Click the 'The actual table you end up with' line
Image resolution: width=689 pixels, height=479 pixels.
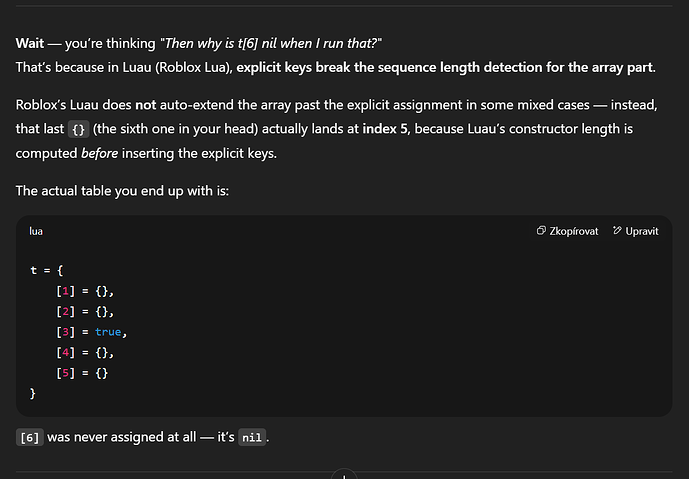pyautogui.click(x=122, y=189)
